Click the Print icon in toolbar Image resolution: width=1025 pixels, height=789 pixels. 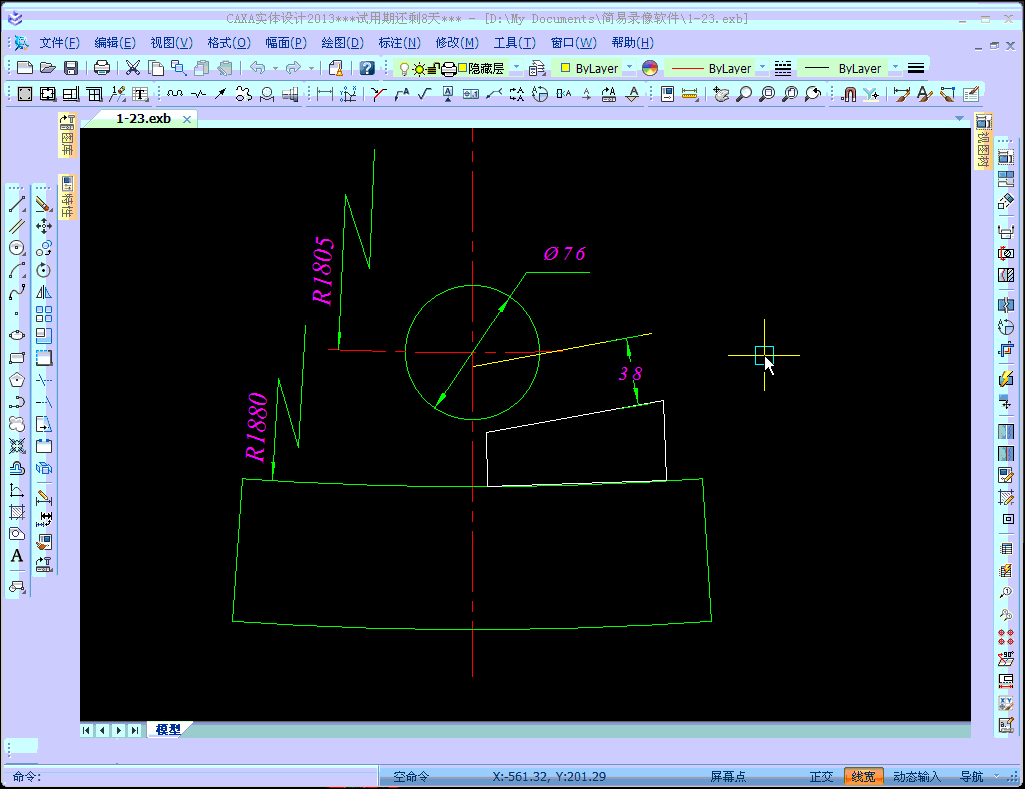[x=101, y=68]
